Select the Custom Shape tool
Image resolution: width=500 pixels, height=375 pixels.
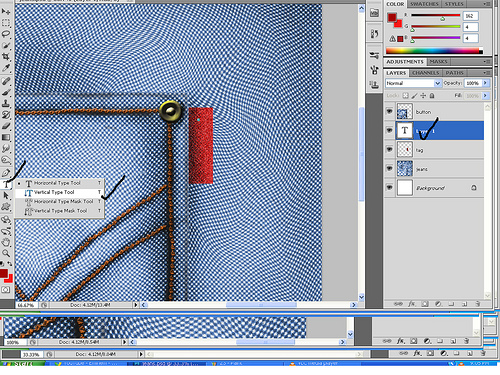pyautogui.click(x=6, y=207)
